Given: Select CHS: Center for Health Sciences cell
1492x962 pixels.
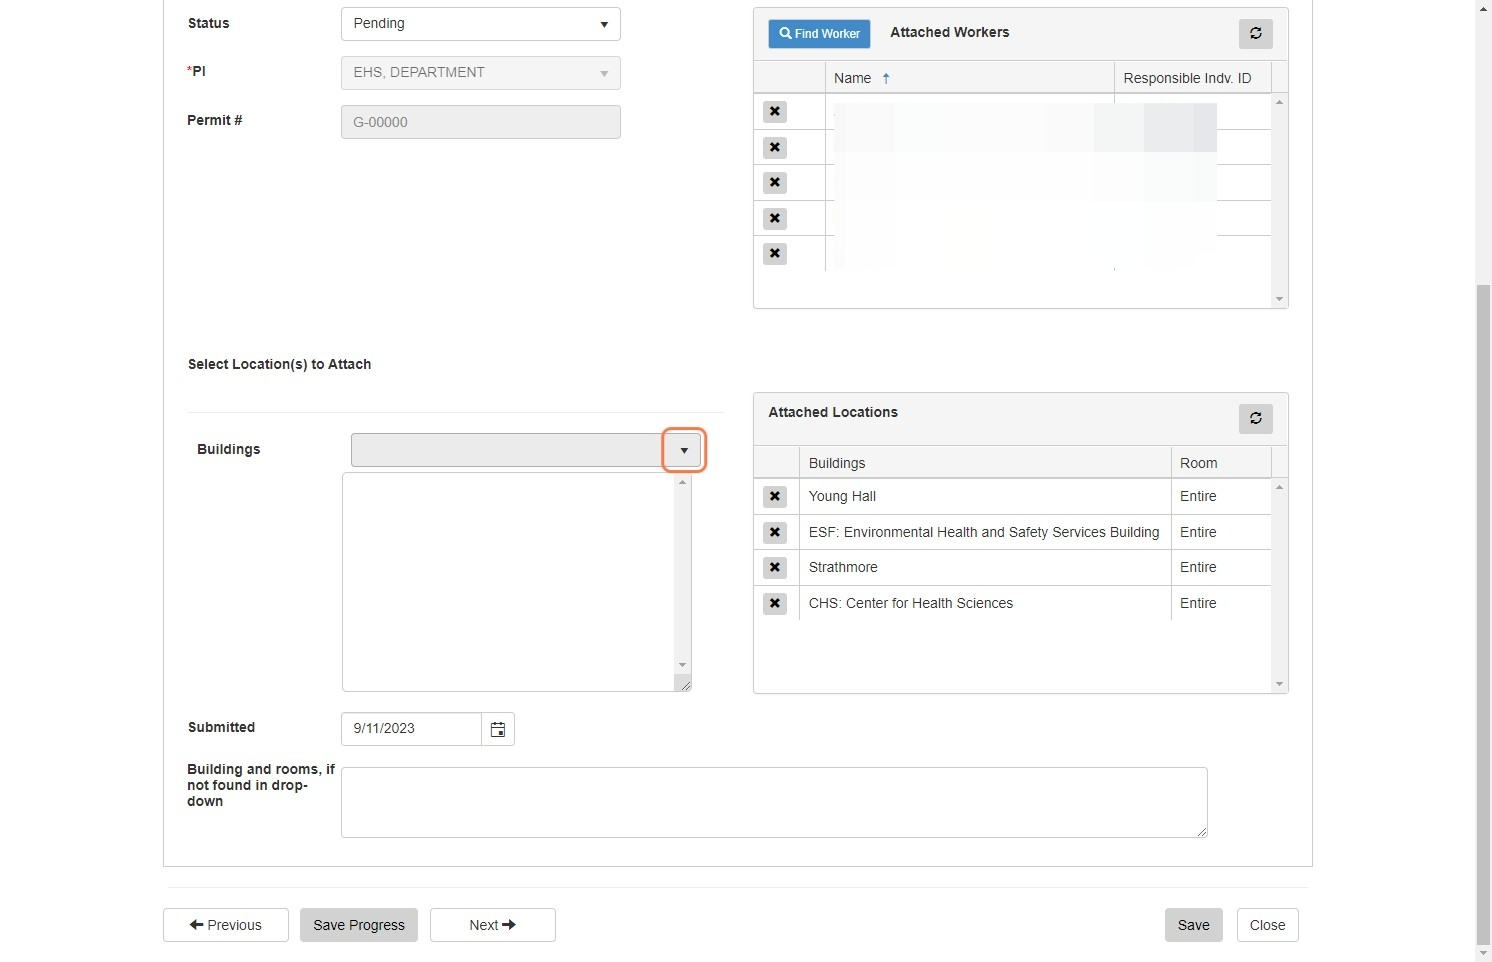Looking at the screenshot, I should click(985, 603).
